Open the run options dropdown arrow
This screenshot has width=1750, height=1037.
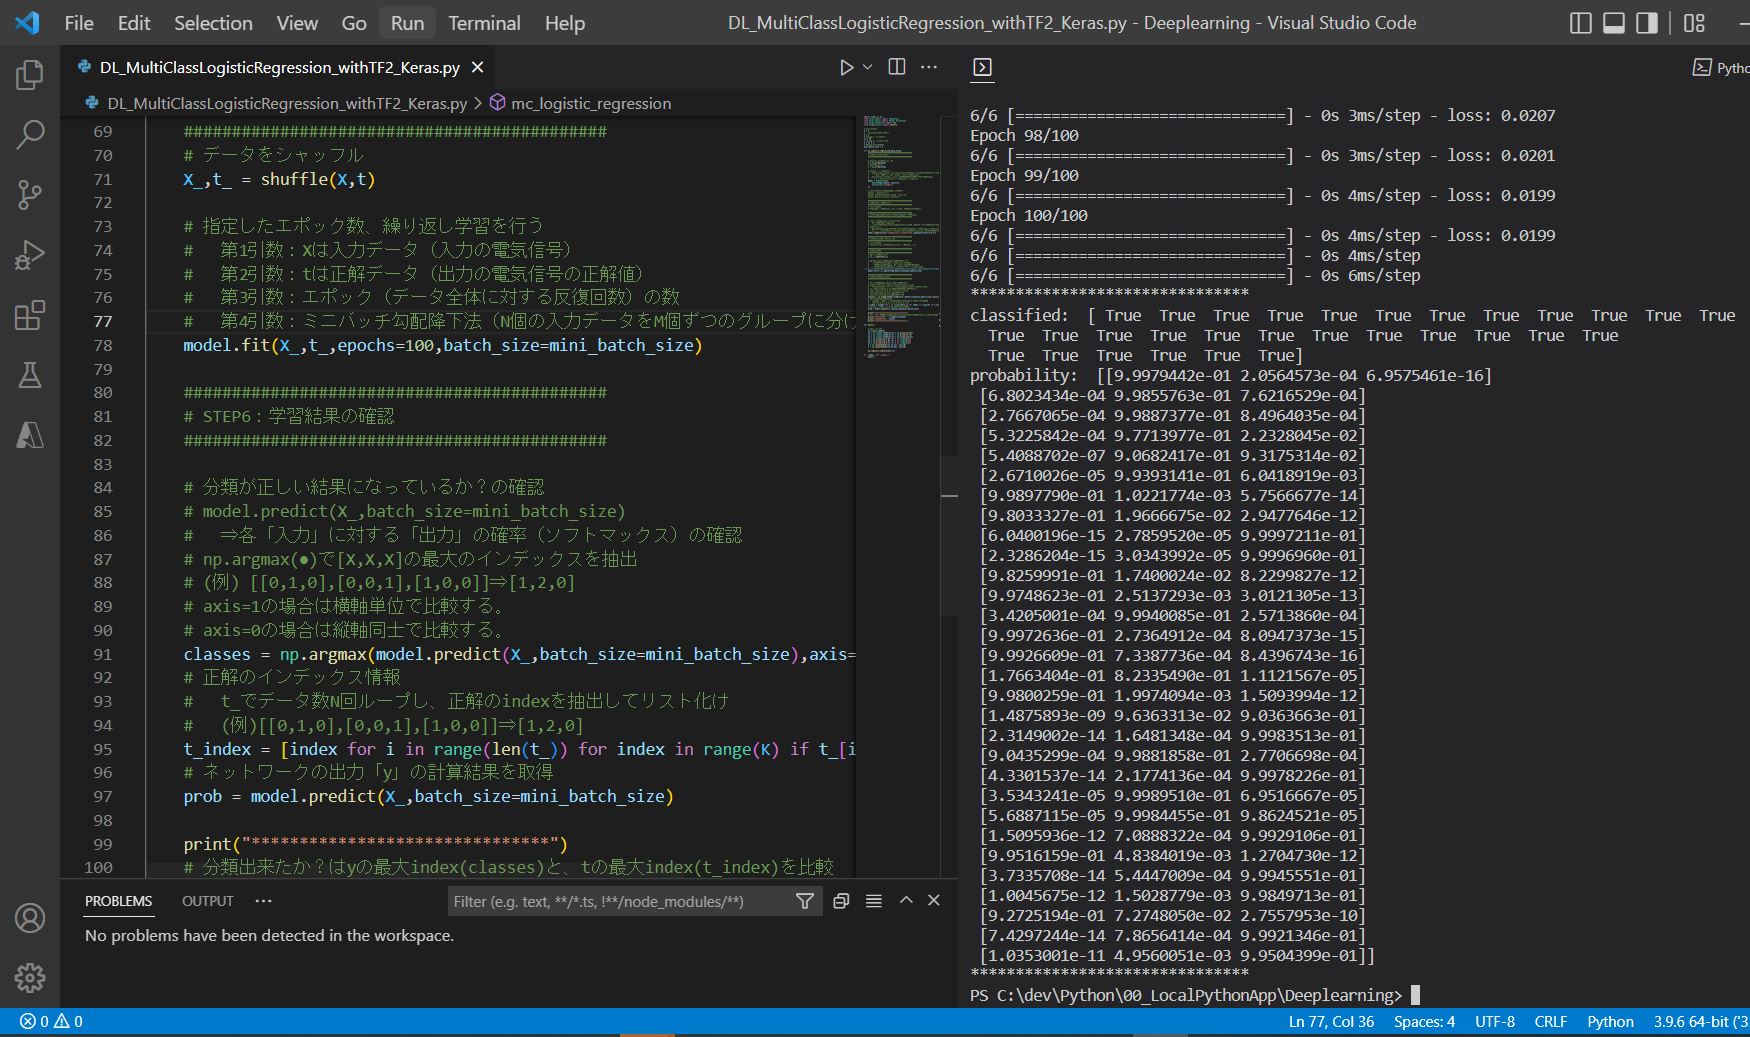(868, 67)
